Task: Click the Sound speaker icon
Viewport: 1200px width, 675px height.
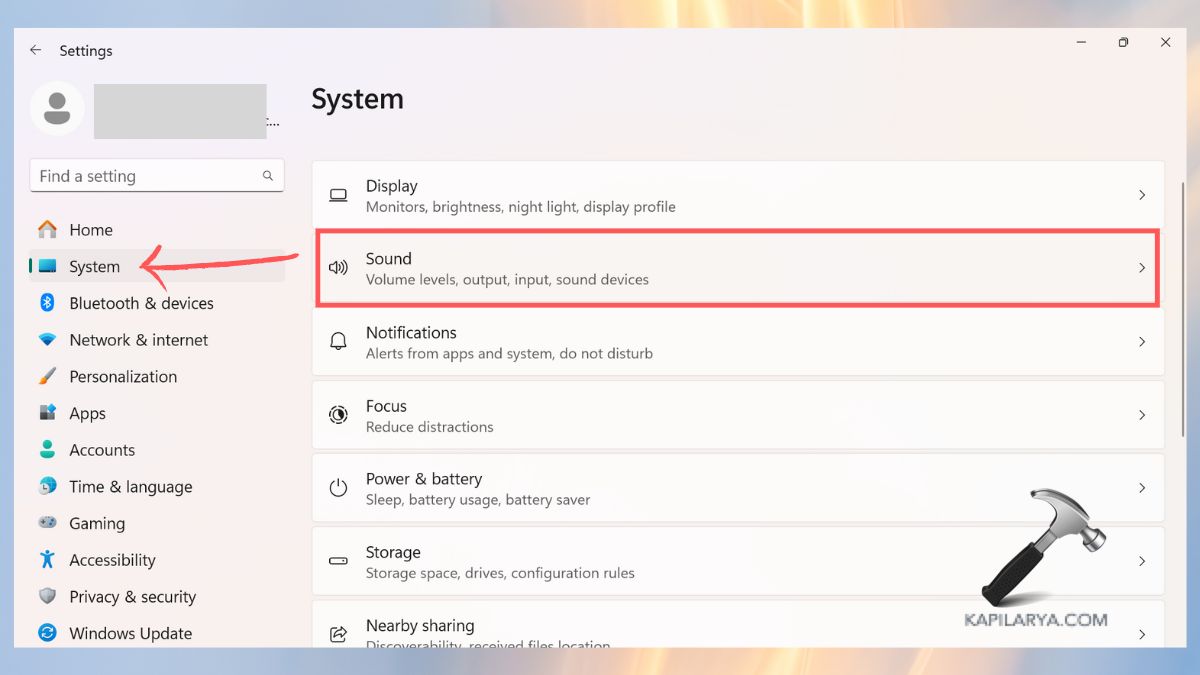Action: click(x=339, y=268)
